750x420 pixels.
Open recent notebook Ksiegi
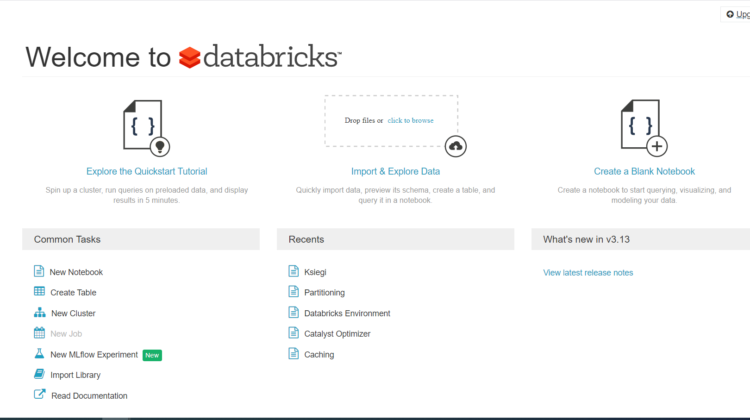pyautogui.click(x=315, y=272)
